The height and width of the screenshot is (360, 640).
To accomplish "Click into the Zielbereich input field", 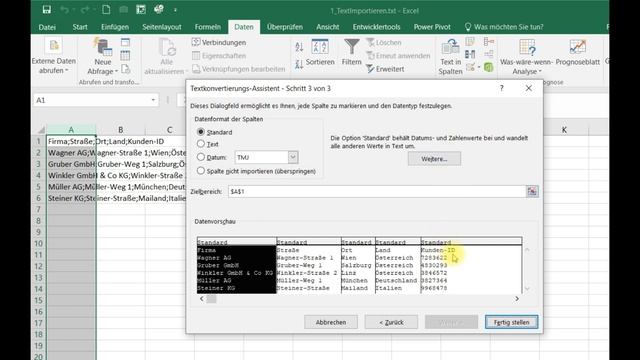I will tap(377, 191).
